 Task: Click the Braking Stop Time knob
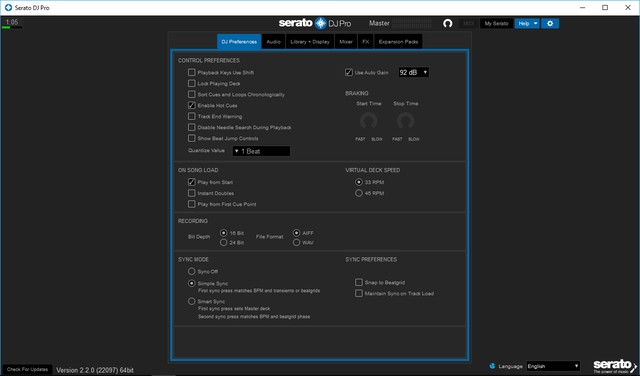coord(405,121)
